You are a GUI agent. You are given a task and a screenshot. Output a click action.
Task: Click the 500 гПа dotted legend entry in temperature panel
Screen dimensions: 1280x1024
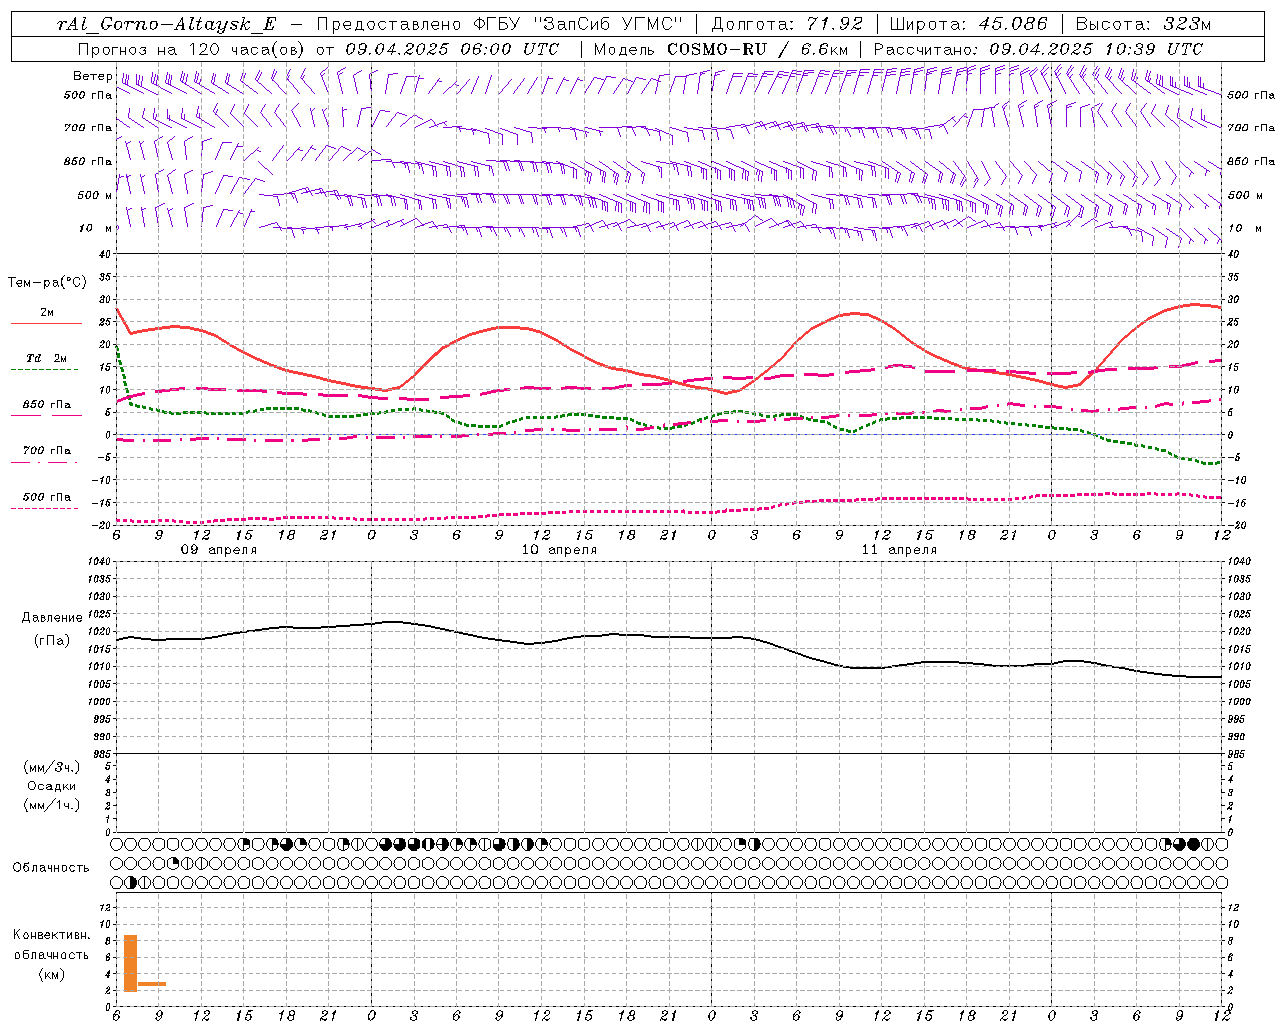(46, 497)
